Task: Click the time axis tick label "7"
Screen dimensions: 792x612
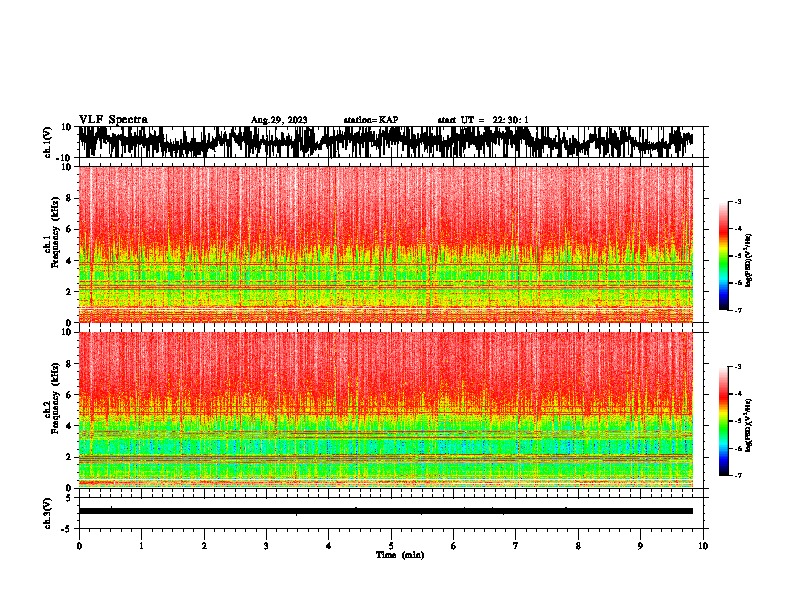Action: point(516,546)
